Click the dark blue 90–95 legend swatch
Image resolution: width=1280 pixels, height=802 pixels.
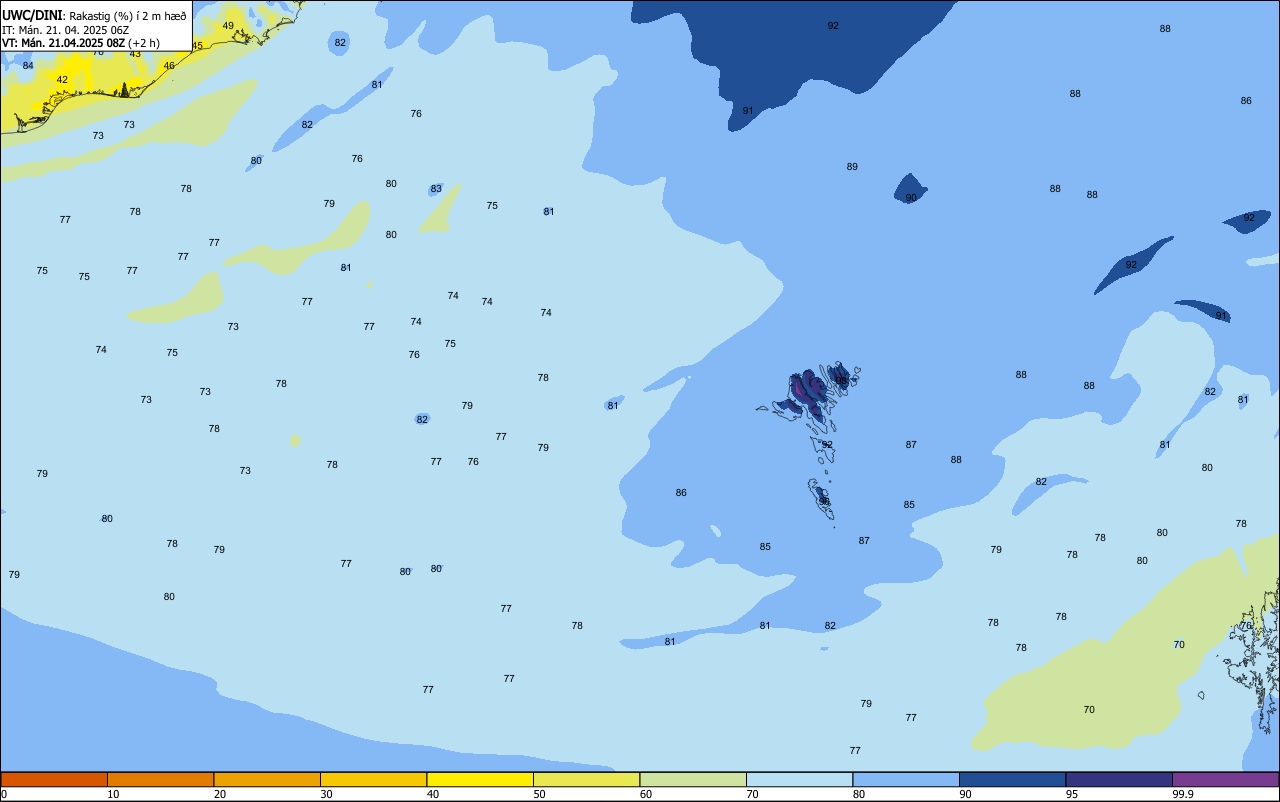[x=1012, y=779]
